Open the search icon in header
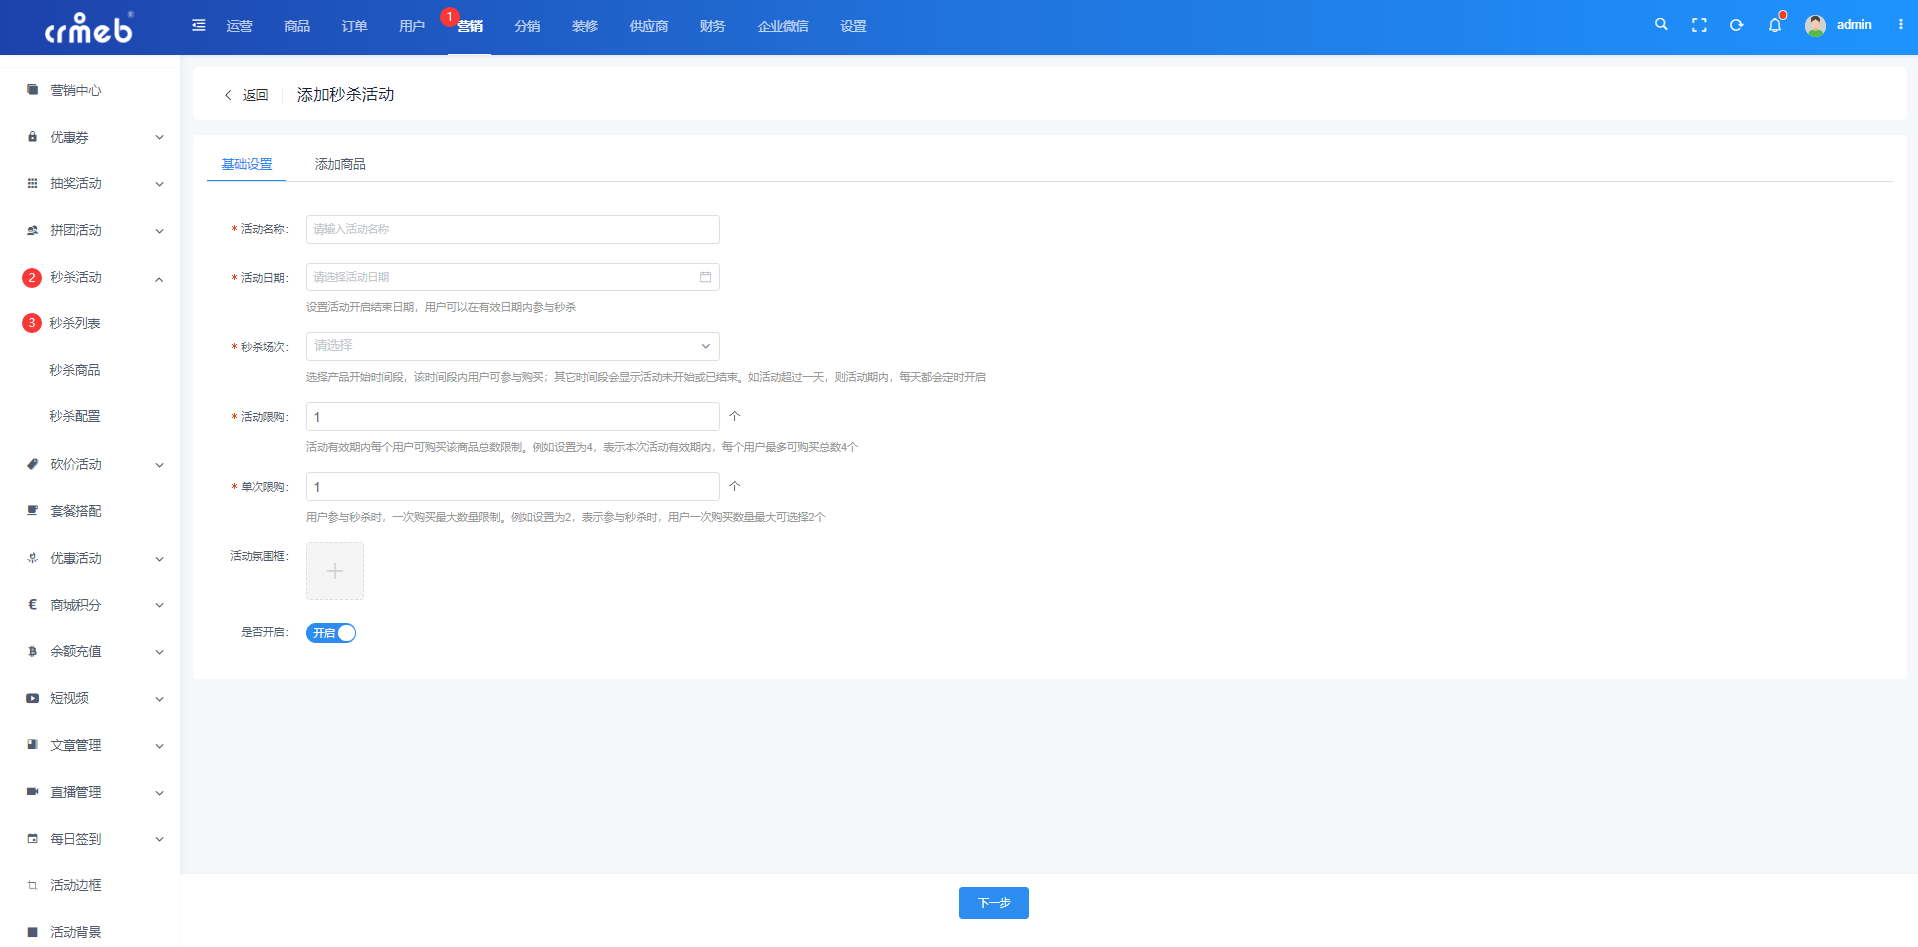1918x947 pixels. pos(1661,25)
